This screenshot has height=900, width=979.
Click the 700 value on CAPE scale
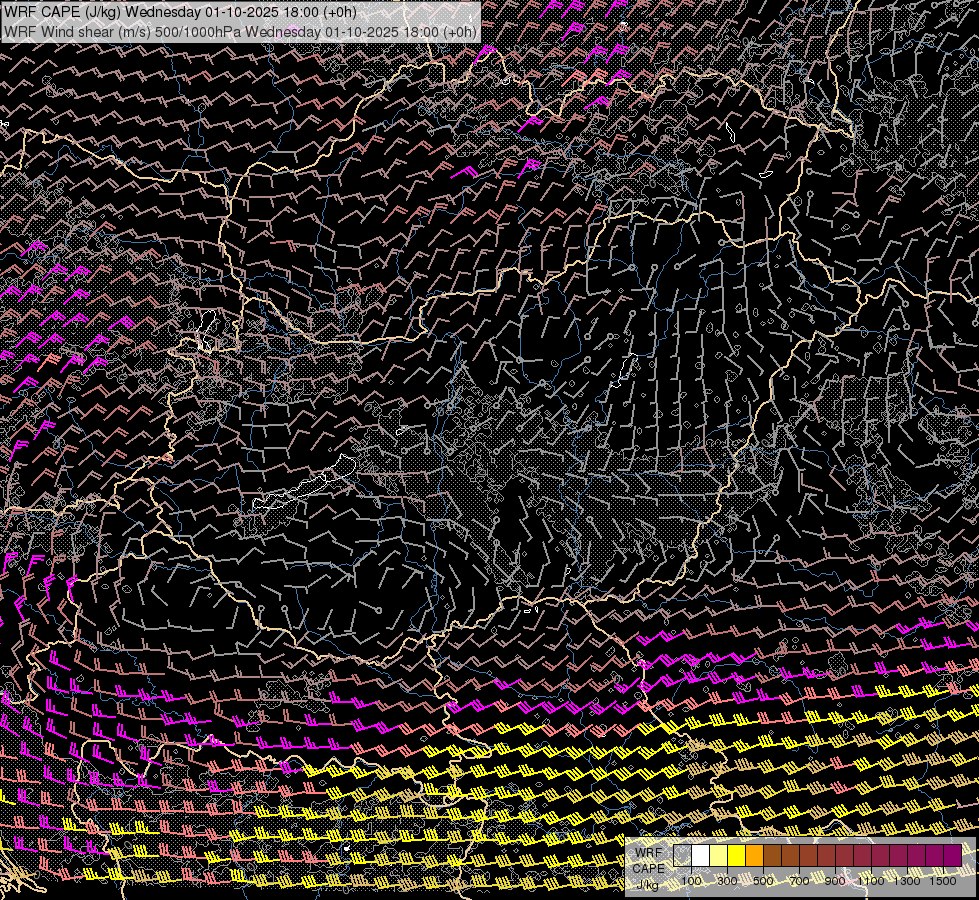(799, 881)
